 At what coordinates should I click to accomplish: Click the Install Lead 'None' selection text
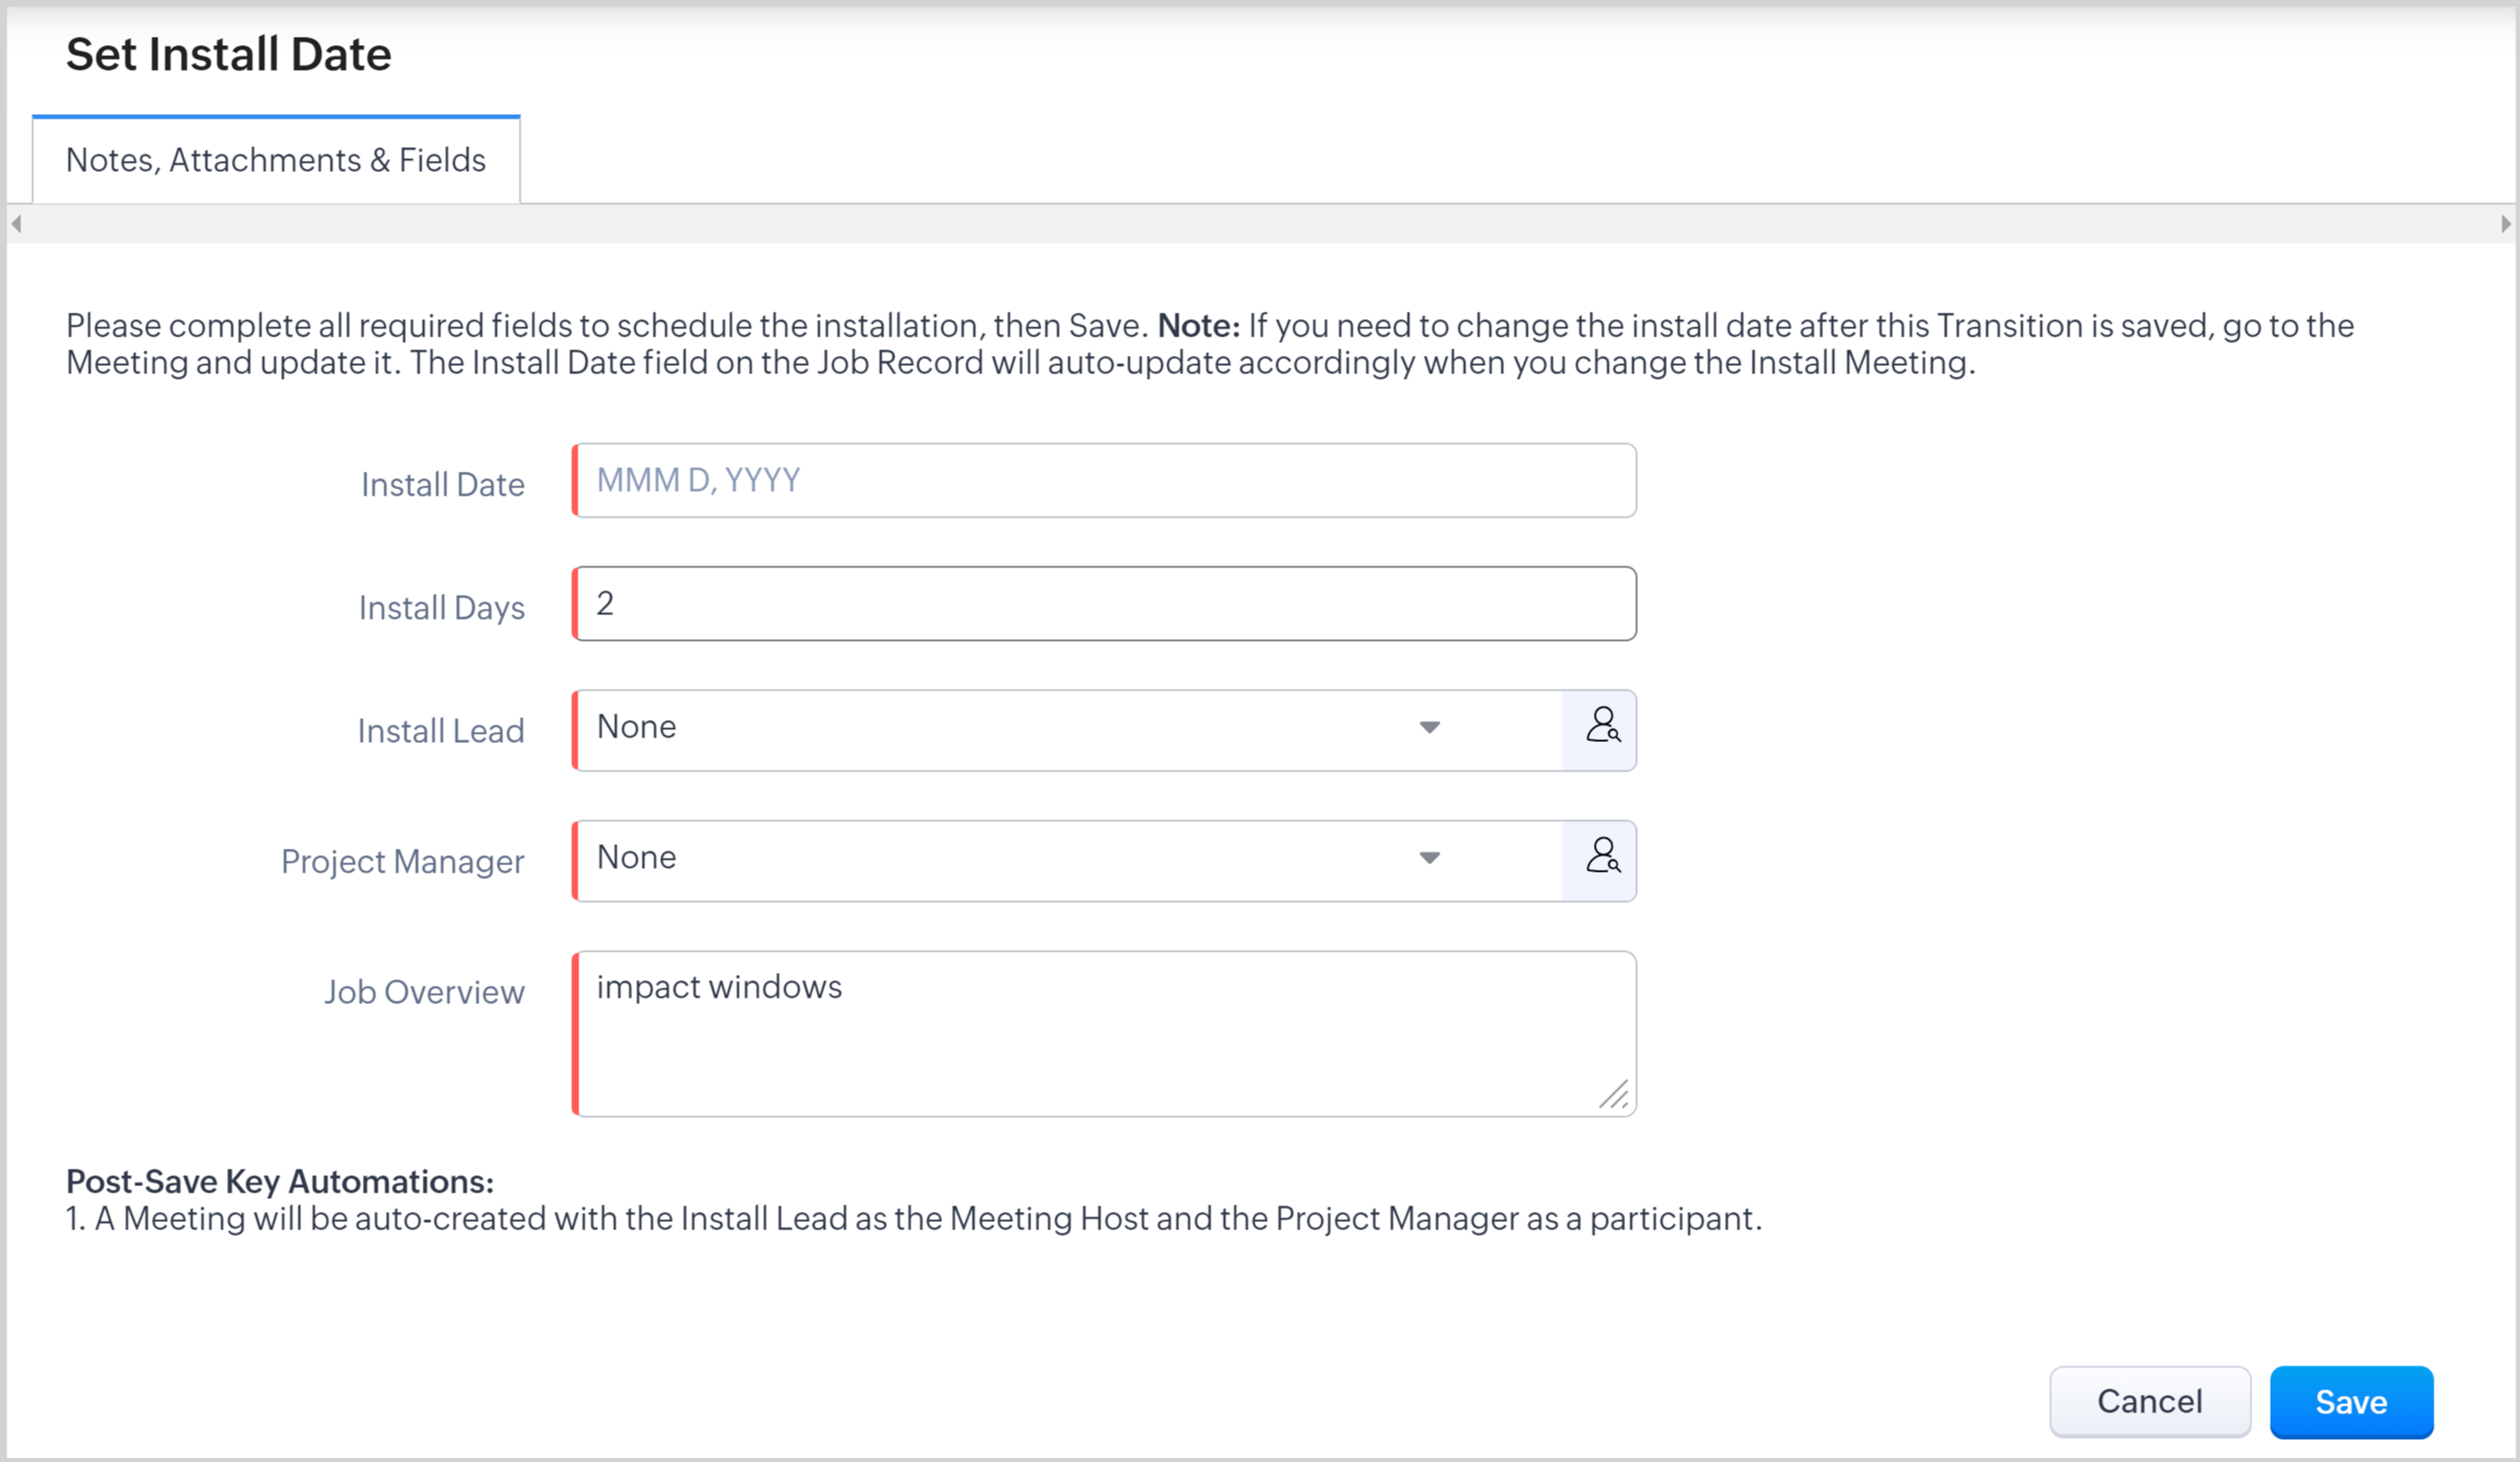637,727
